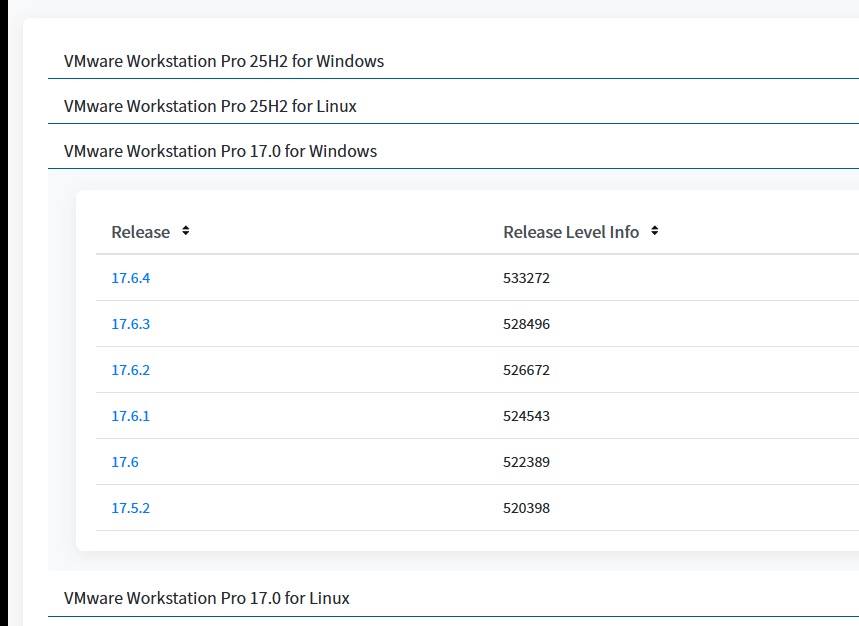Expand VMware Workstation Pro 25H2 for Windows
859x626 pixels.
(x=224, y=61)
